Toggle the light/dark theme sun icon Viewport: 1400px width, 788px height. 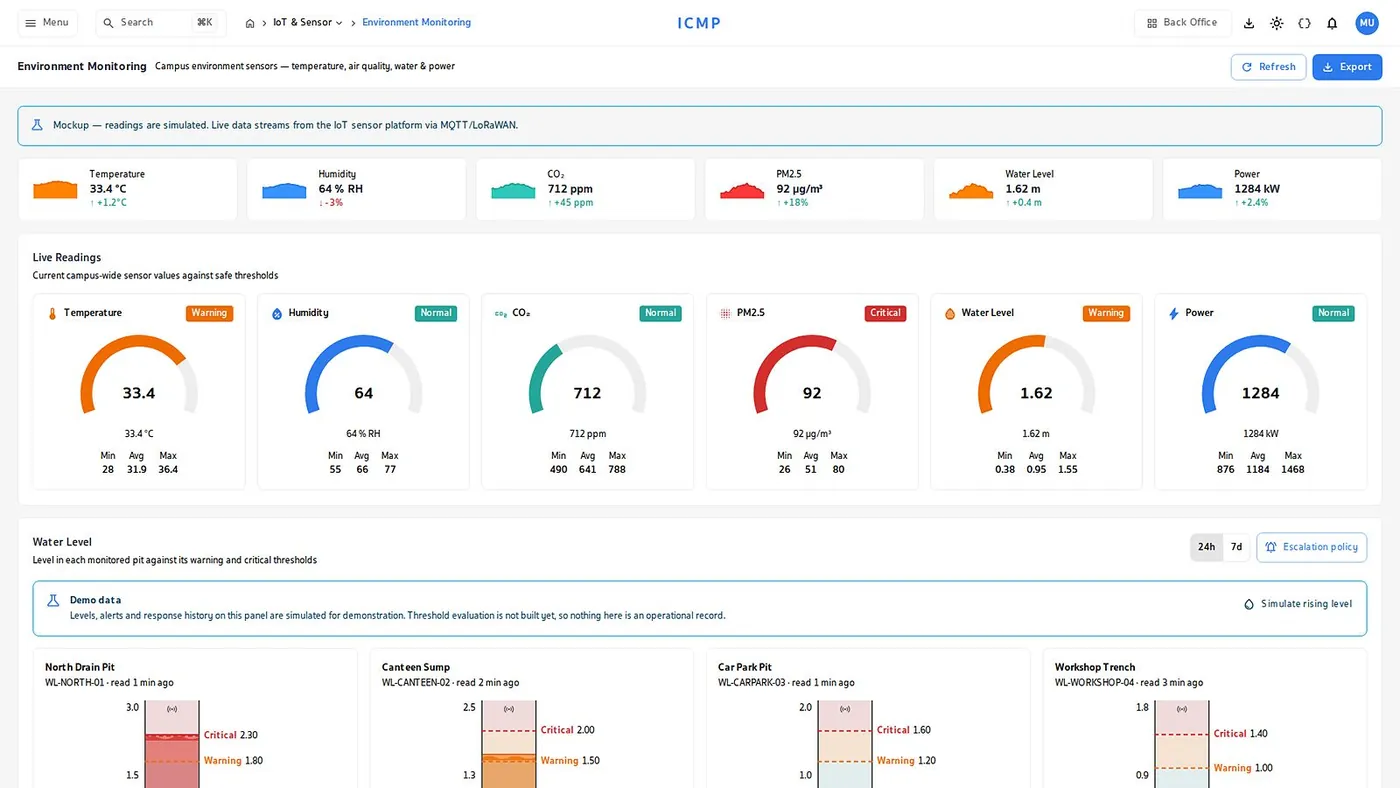click(x=1277, y=23)
